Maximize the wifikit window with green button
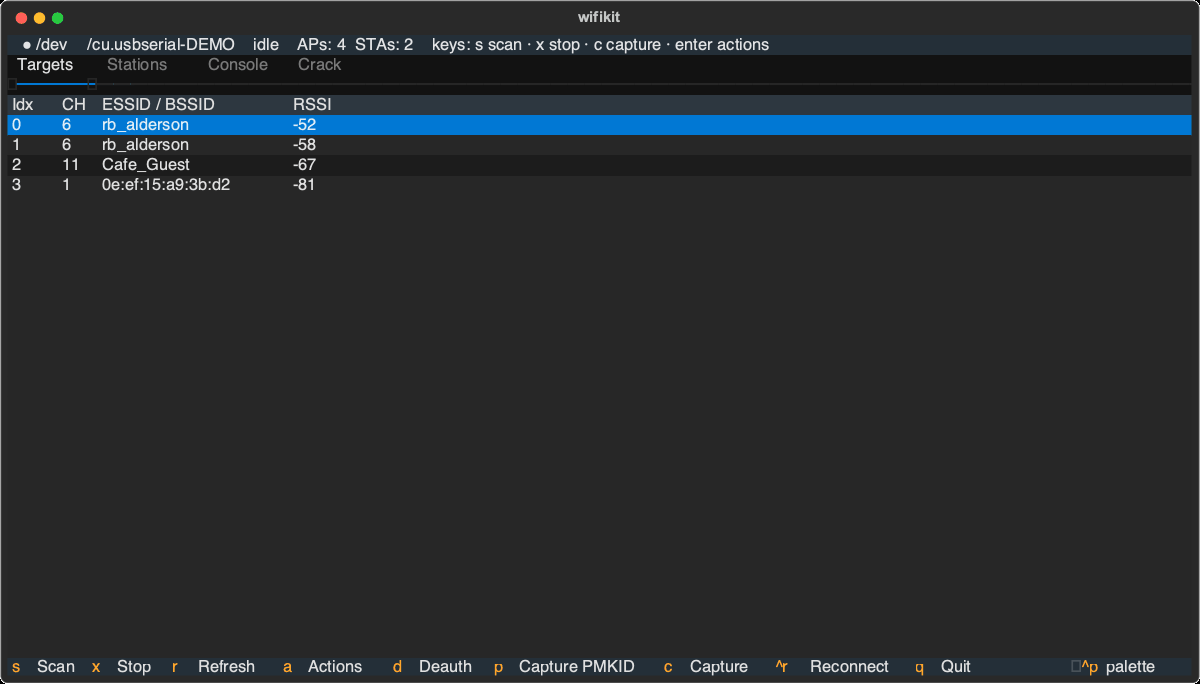This screenshot has height=684, width=1200. (57, 18)
